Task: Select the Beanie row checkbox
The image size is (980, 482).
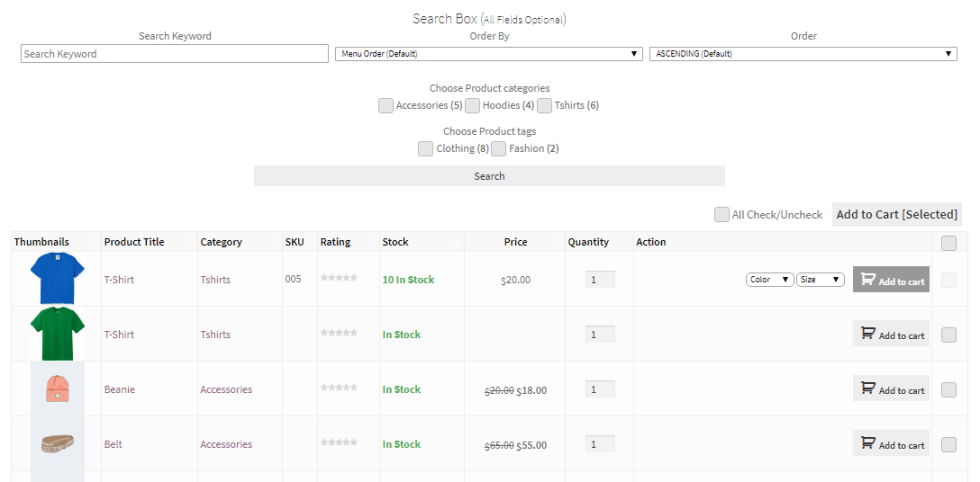Action: (x=949, y=390)
